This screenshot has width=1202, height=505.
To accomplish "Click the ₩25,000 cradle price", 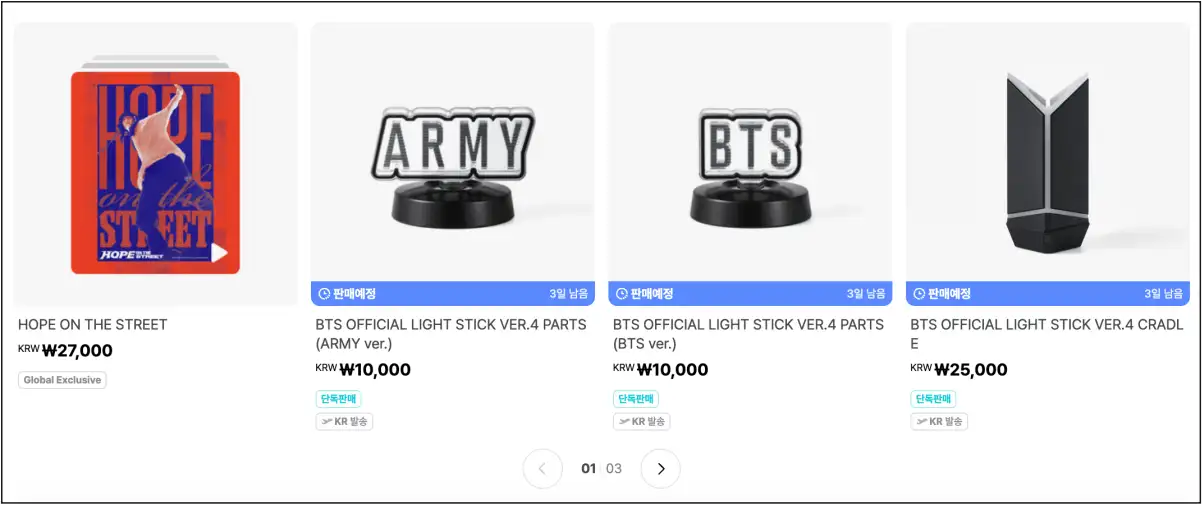I will click(x=969, y=370).
